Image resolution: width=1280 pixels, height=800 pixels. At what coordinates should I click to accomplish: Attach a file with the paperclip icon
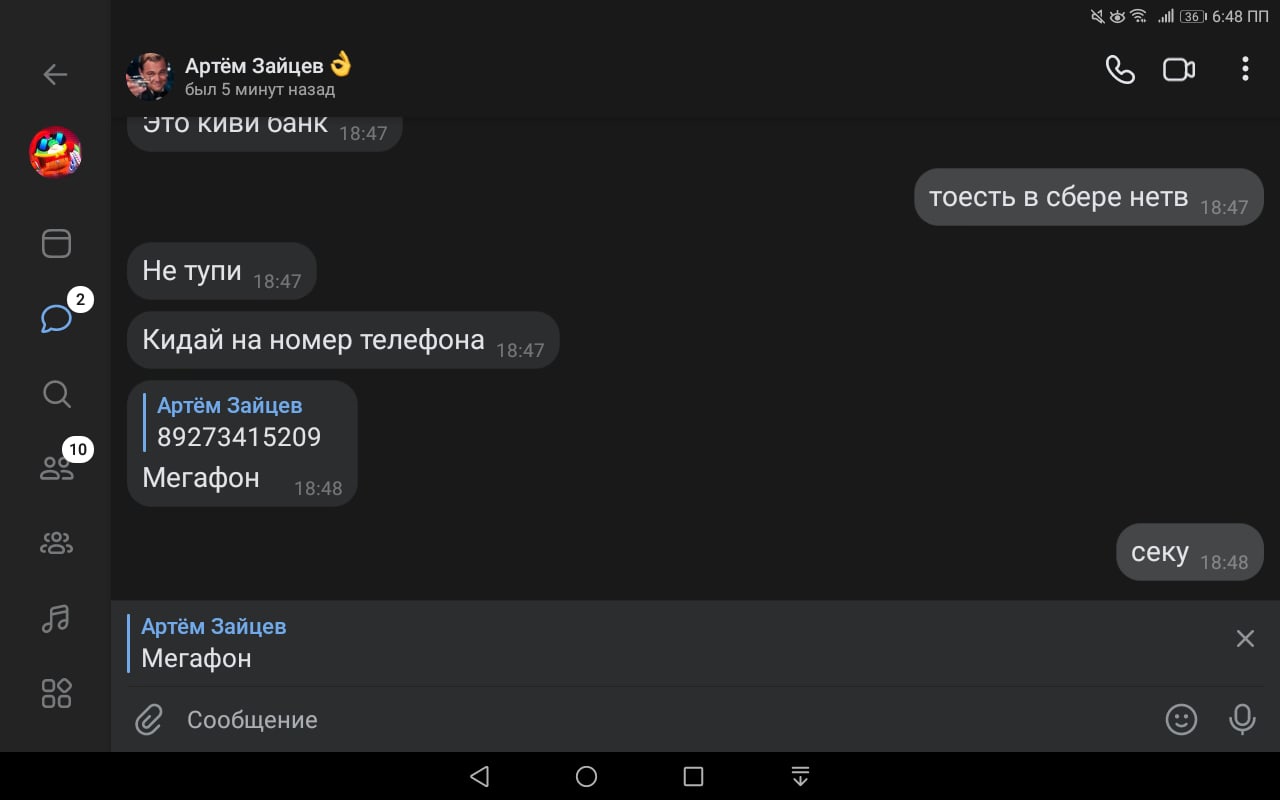(149, 719)
